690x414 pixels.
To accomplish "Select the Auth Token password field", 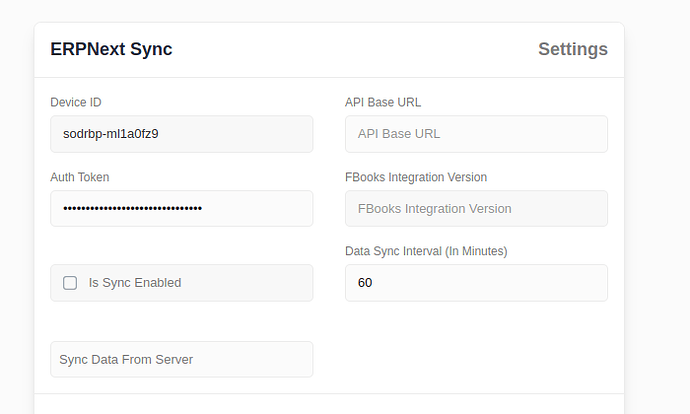I will click(x=181, y=208).
